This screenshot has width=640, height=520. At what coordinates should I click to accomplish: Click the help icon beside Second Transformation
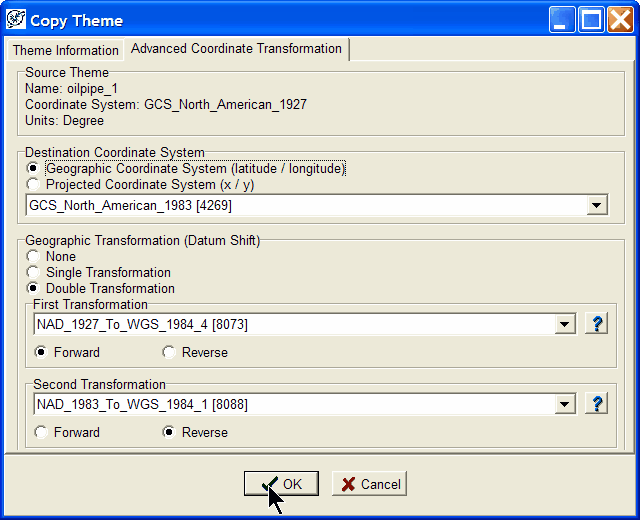point(597,403)
